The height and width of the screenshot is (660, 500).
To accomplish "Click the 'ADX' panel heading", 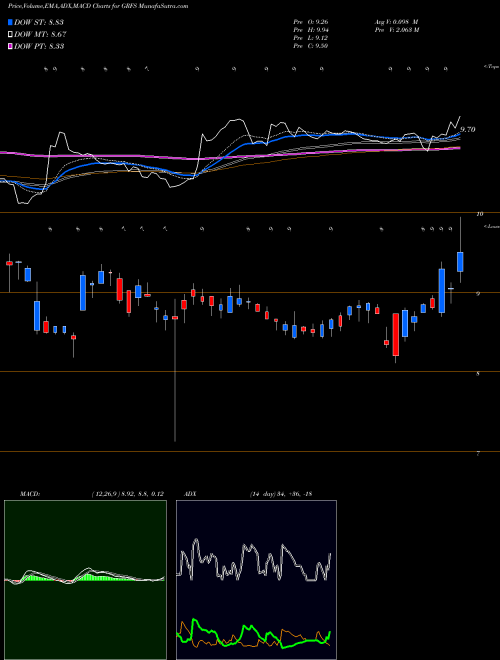I will (x=190, y=494).
